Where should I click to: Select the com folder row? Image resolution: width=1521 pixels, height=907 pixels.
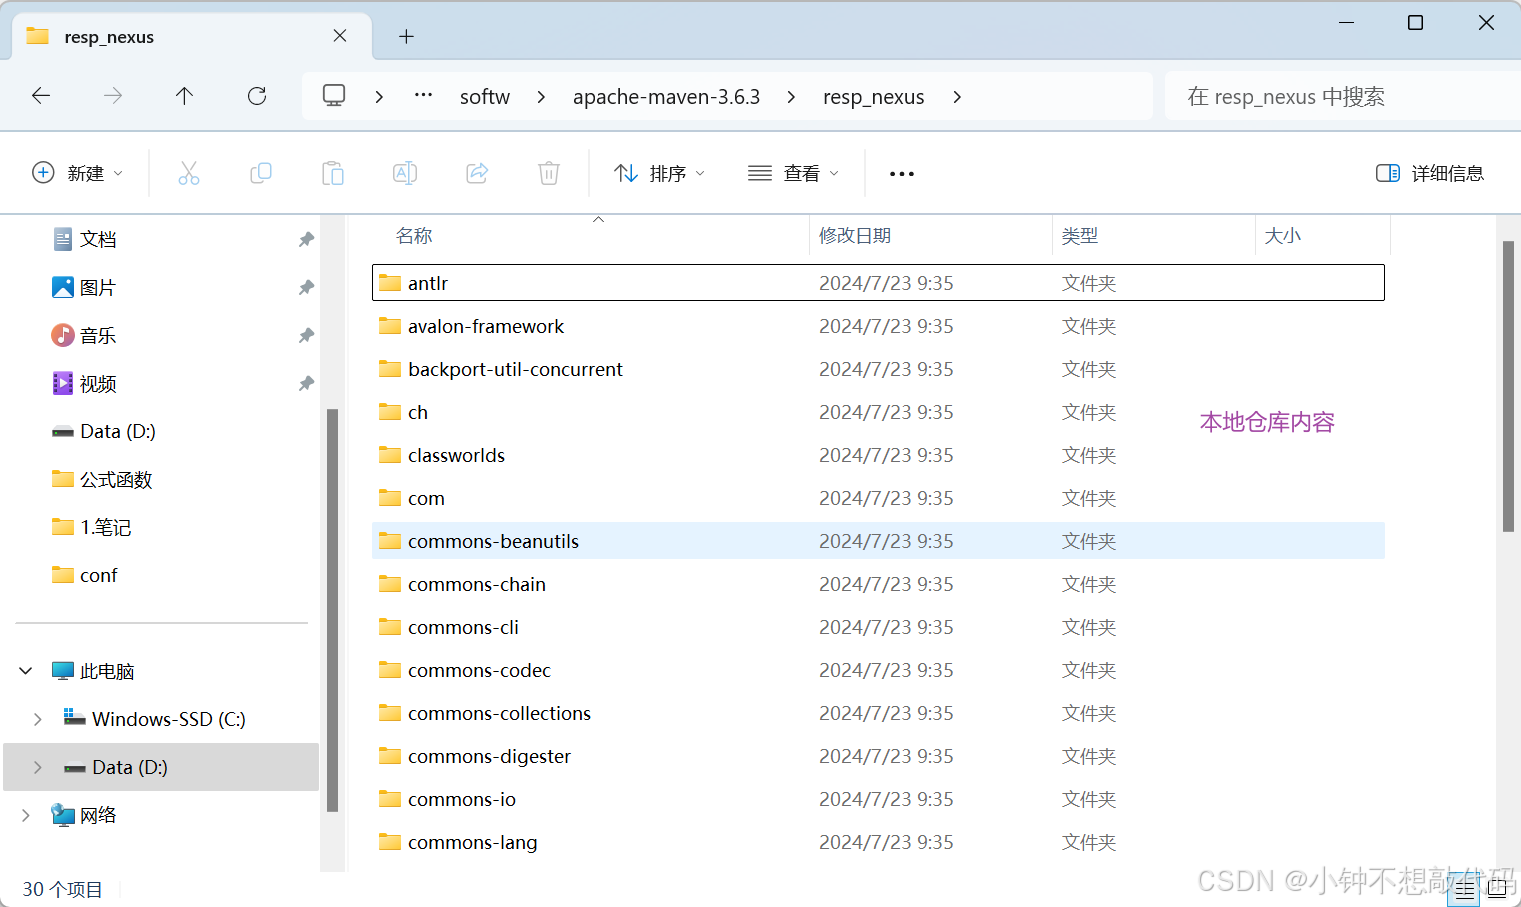point(878,498)
